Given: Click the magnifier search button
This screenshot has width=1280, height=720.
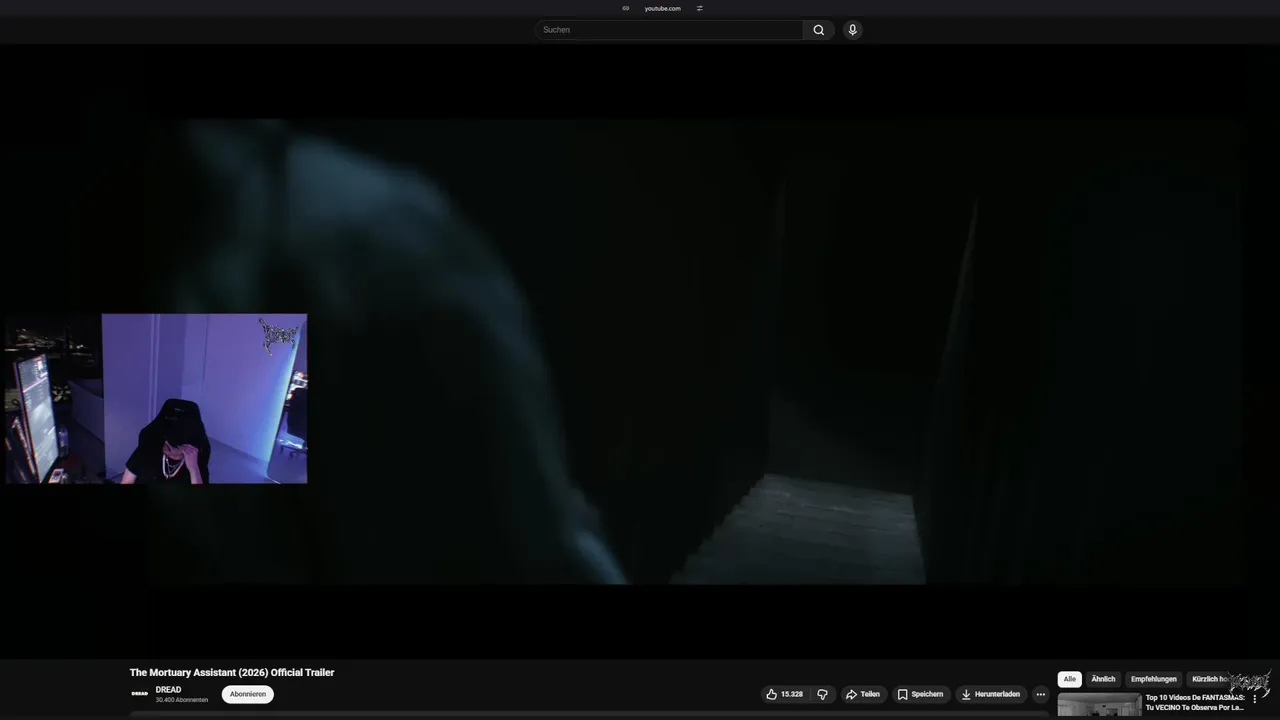Looking at the screenshot, I should 818,30.
